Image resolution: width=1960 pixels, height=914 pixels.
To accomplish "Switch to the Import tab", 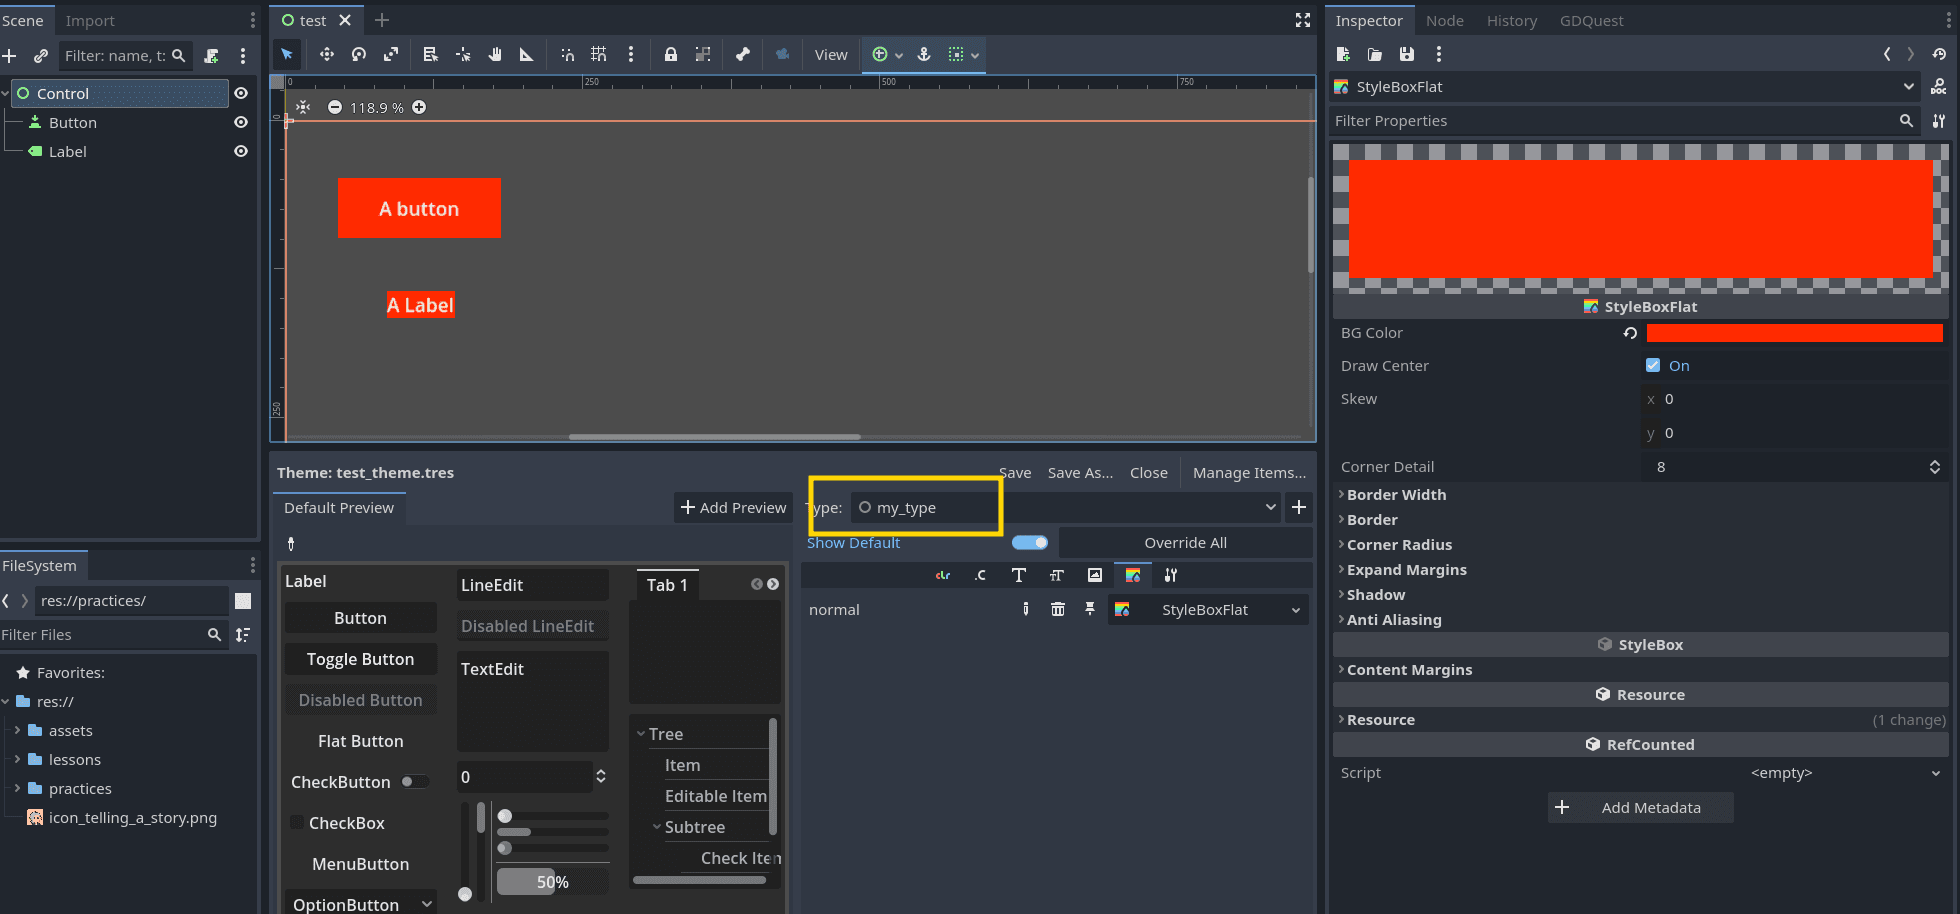I will (x=90, y=20).
